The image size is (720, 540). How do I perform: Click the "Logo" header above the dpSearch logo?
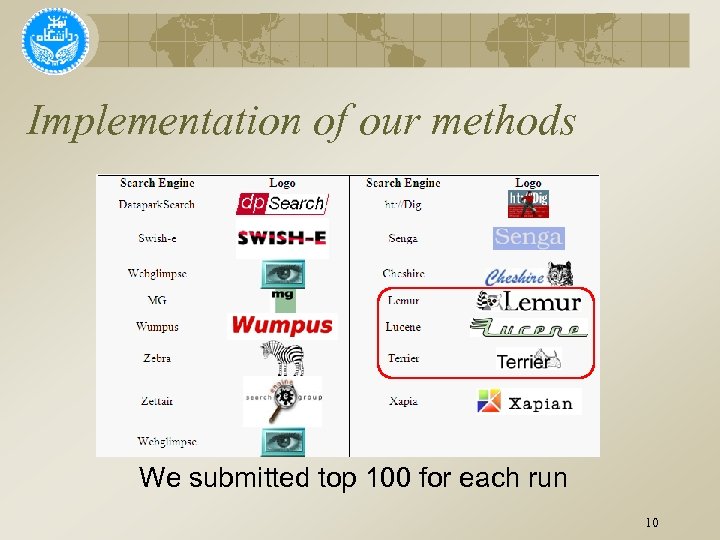click(x=282, y=183)
